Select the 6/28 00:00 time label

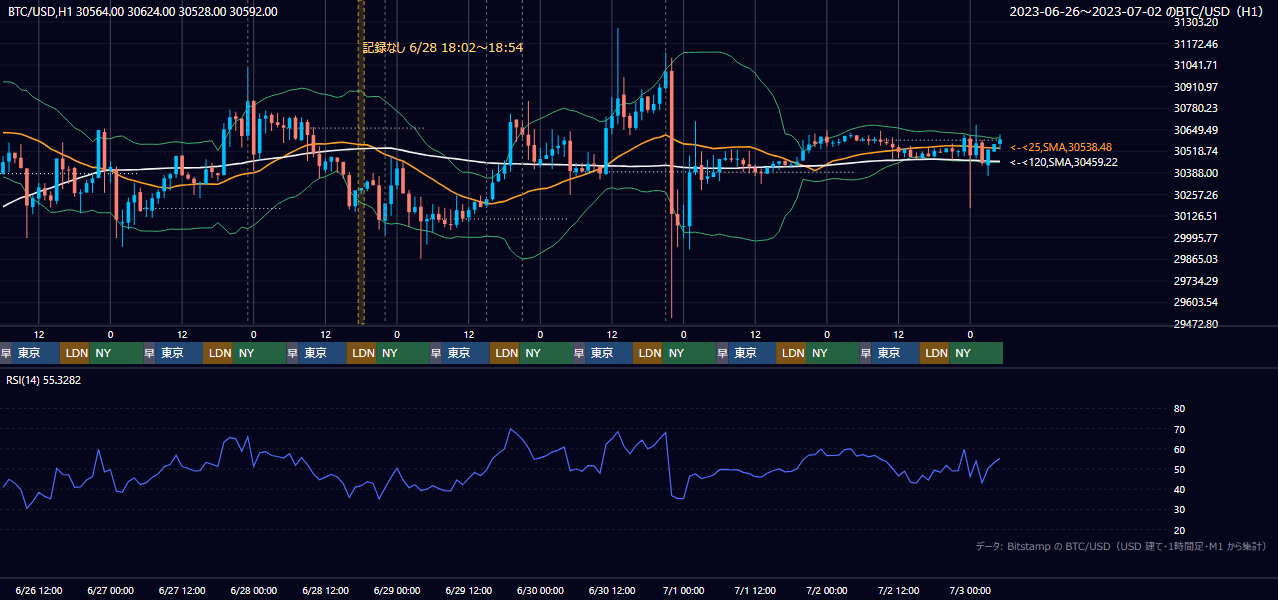254,591
